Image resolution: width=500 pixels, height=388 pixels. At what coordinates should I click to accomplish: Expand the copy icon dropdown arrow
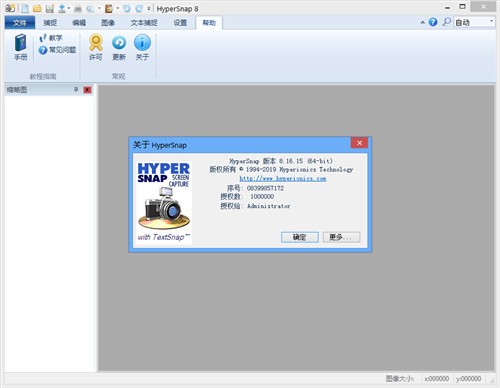(x=99, y=8)
